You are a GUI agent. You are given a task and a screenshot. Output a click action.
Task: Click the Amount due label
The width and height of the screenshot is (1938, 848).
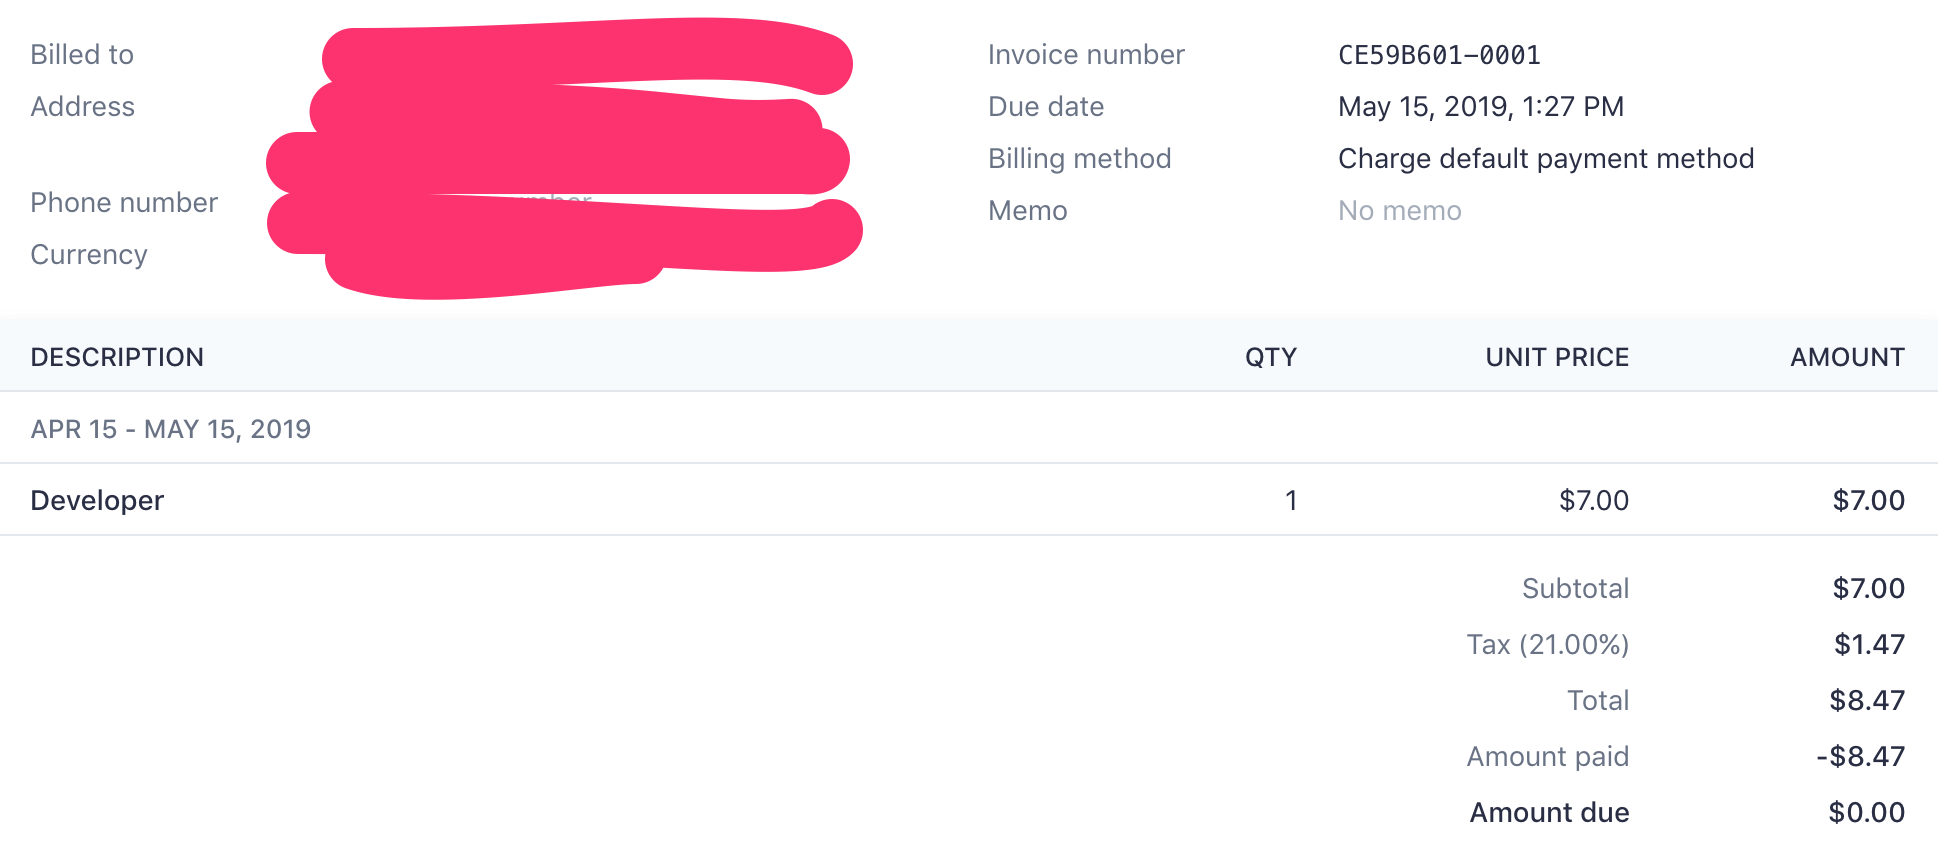coord(1549,812)
